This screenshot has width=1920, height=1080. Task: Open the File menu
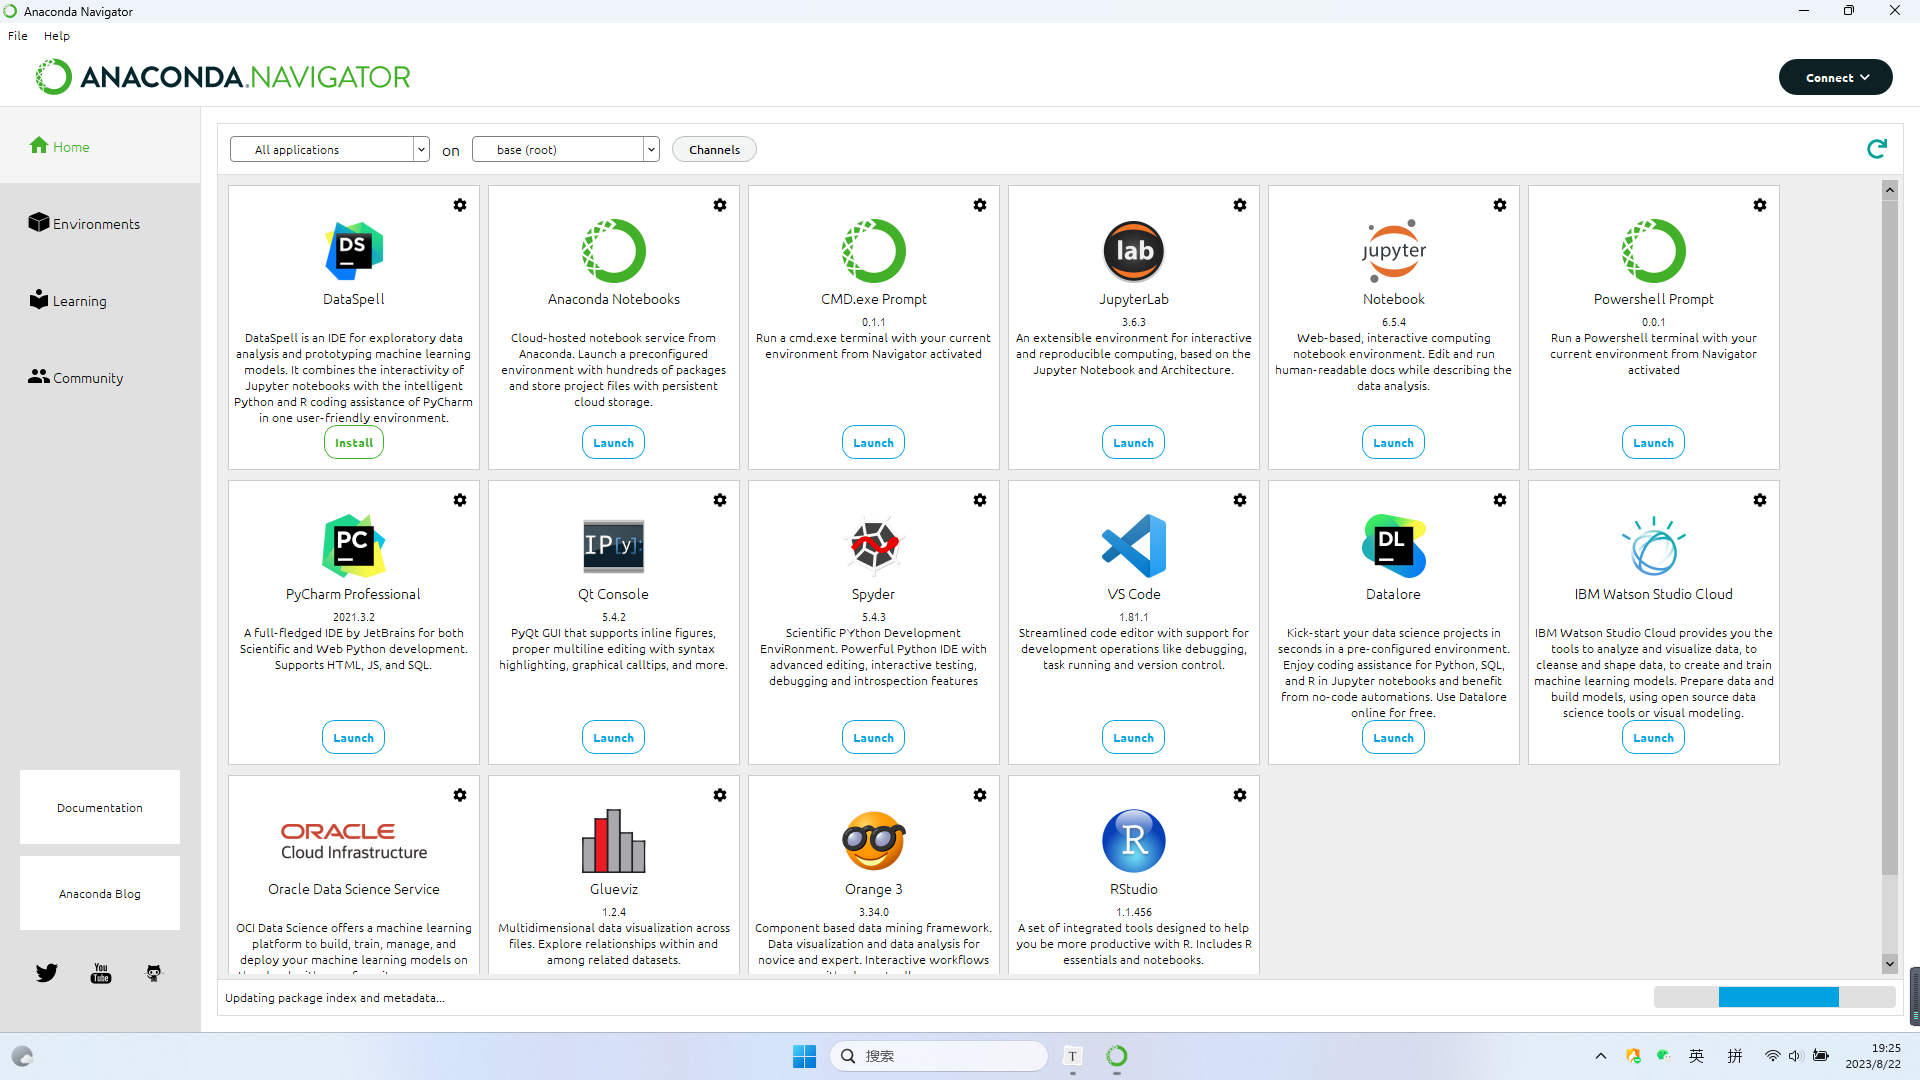point(18,35)
